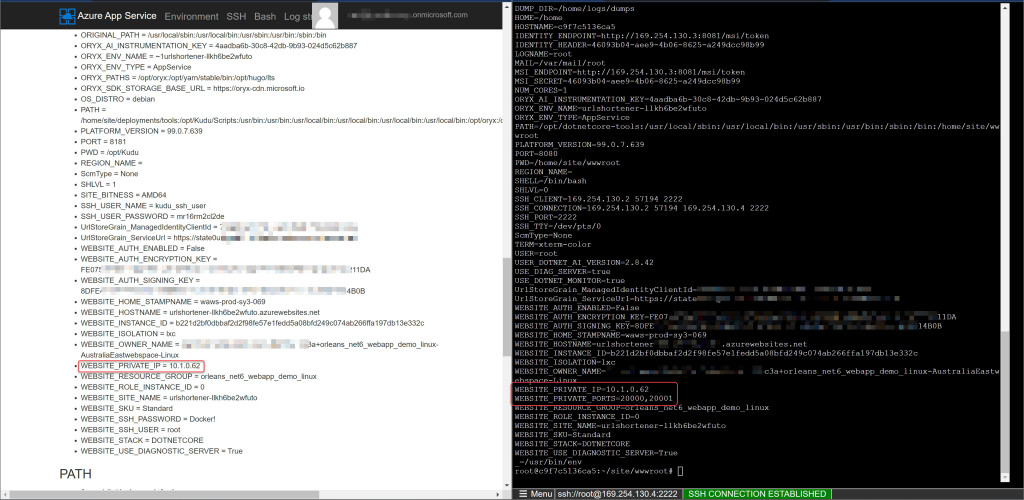1024x500 pixels.
Task: Open the SSH item in Kudu navbar
Action: (236, 16)
